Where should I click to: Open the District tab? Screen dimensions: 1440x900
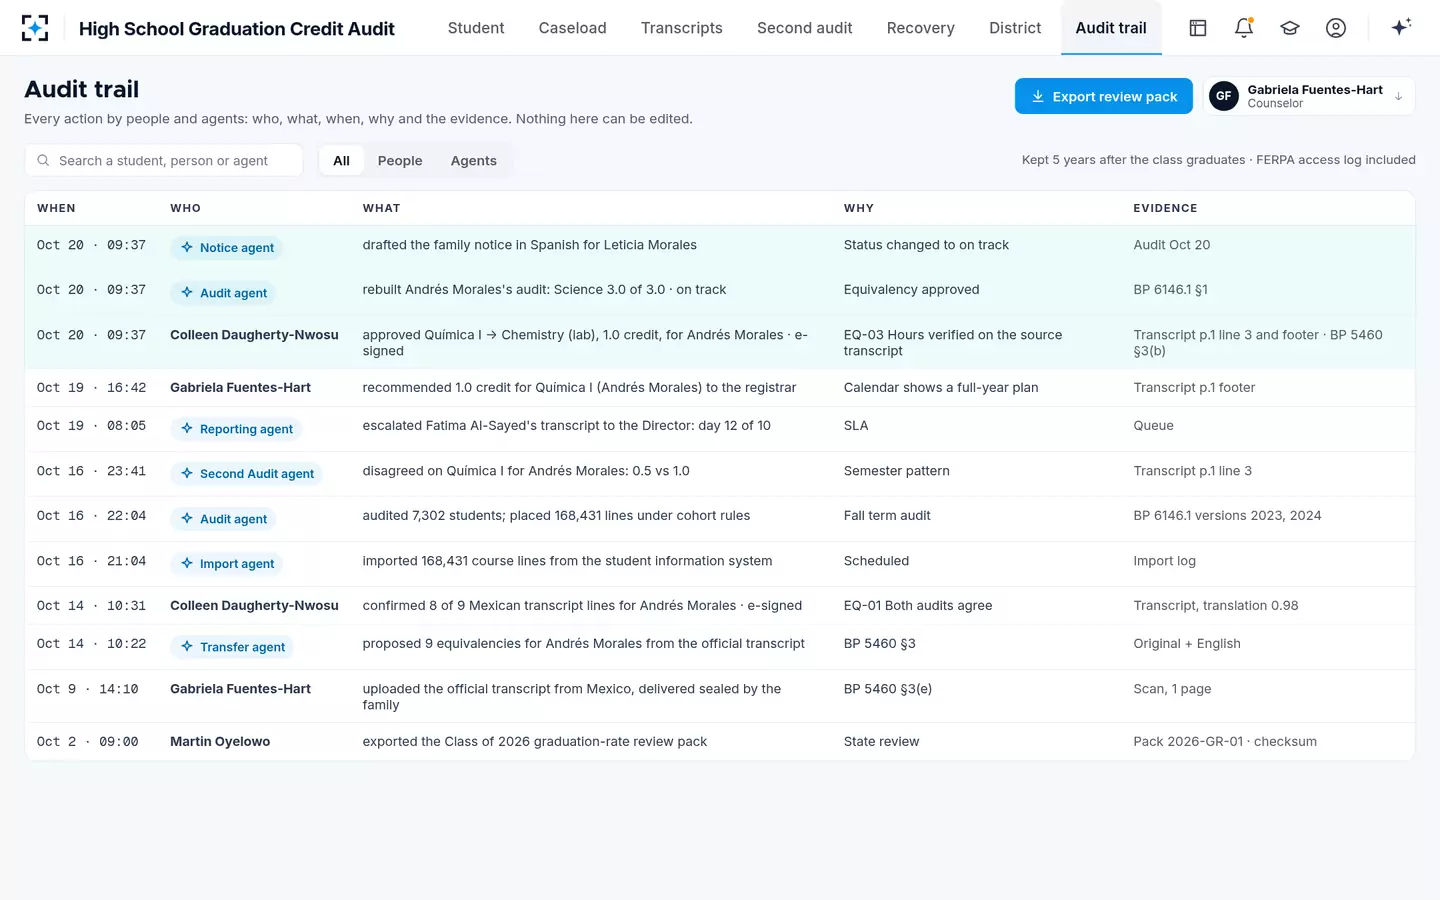pos(1015,28)
